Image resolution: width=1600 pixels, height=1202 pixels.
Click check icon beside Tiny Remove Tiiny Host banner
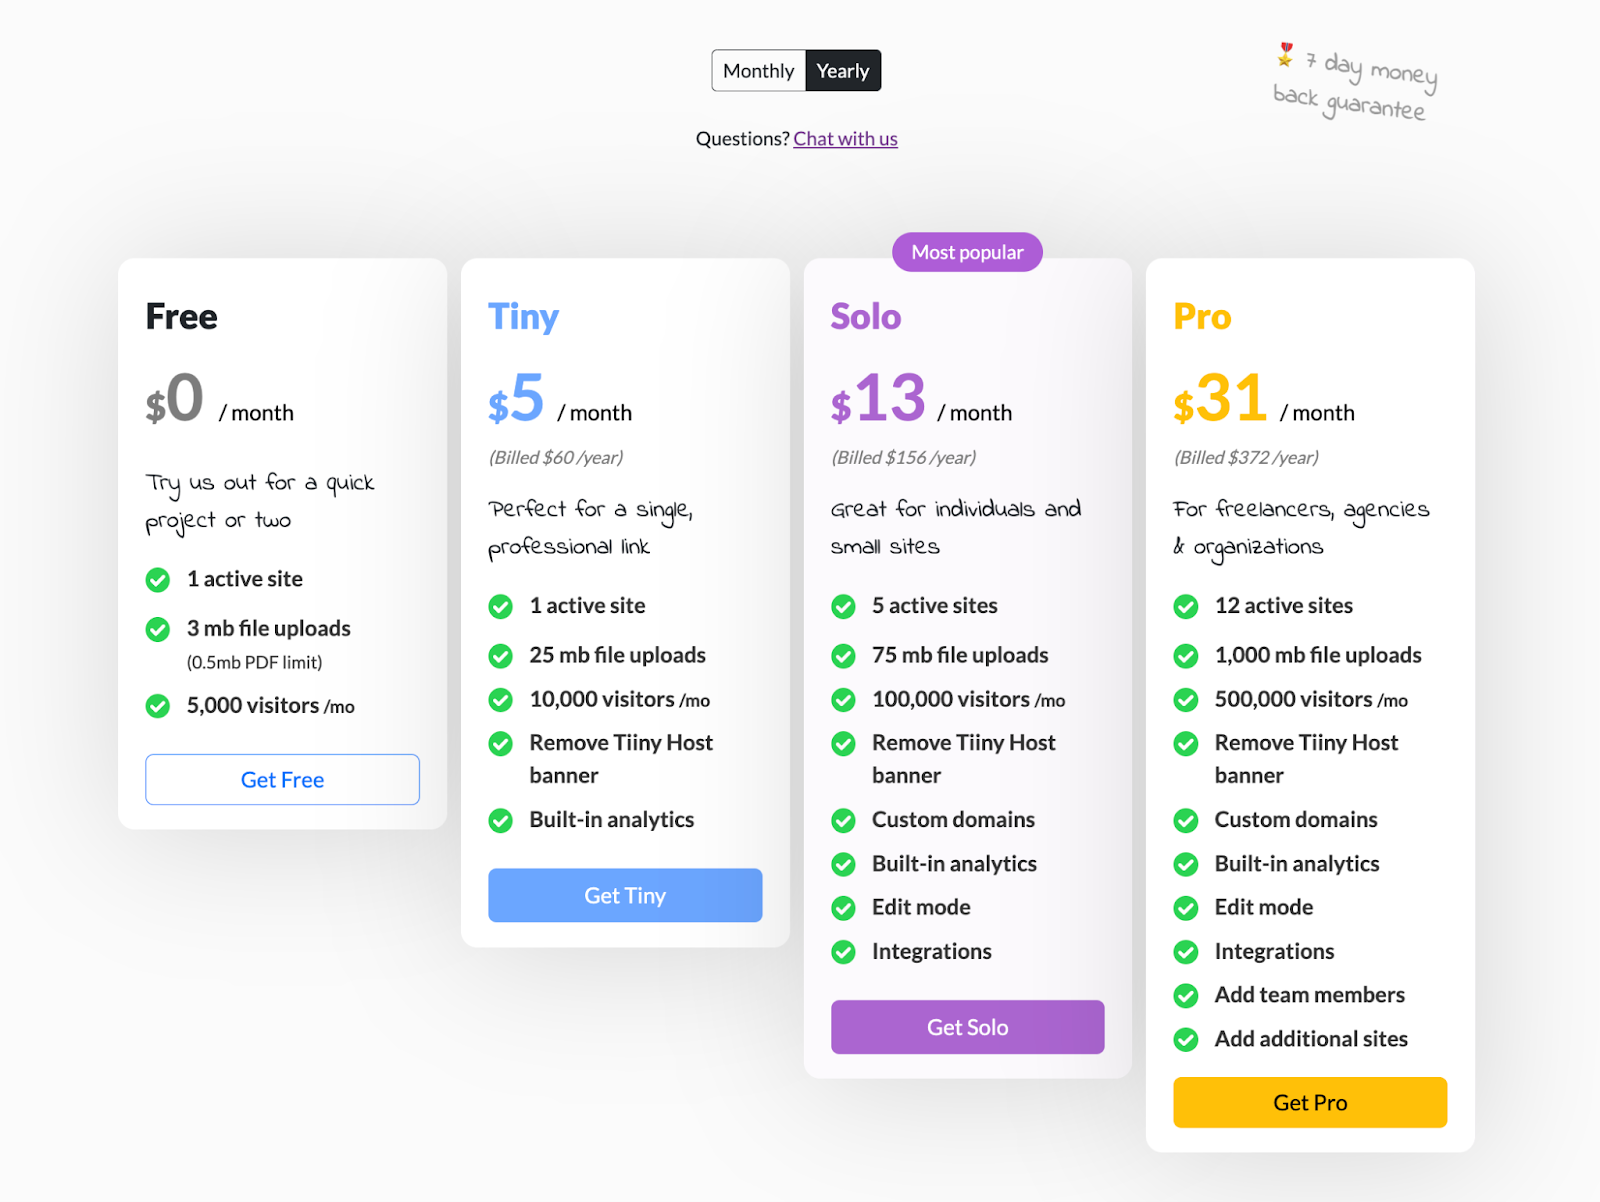(501, 744)
